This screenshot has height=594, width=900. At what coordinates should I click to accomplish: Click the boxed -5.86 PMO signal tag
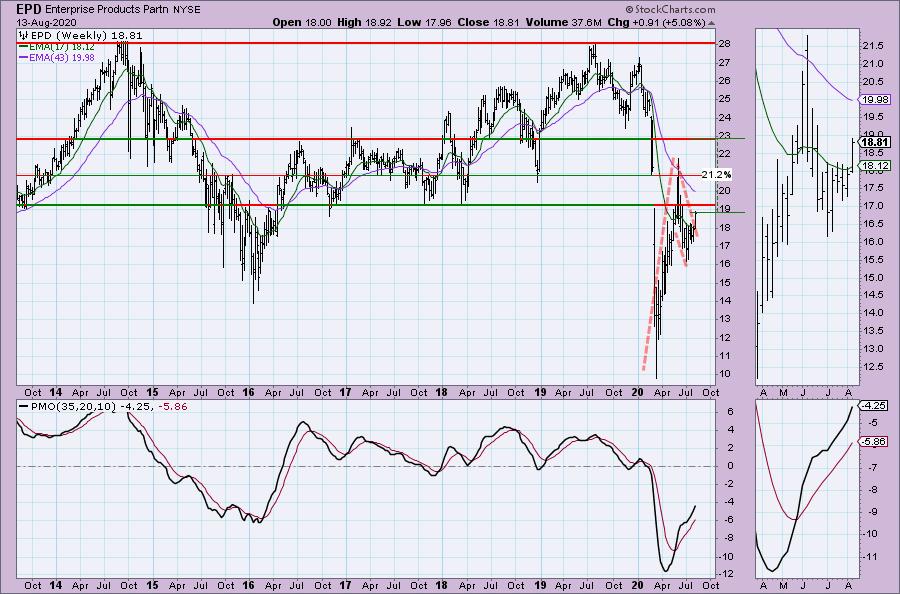click(874, 442)
